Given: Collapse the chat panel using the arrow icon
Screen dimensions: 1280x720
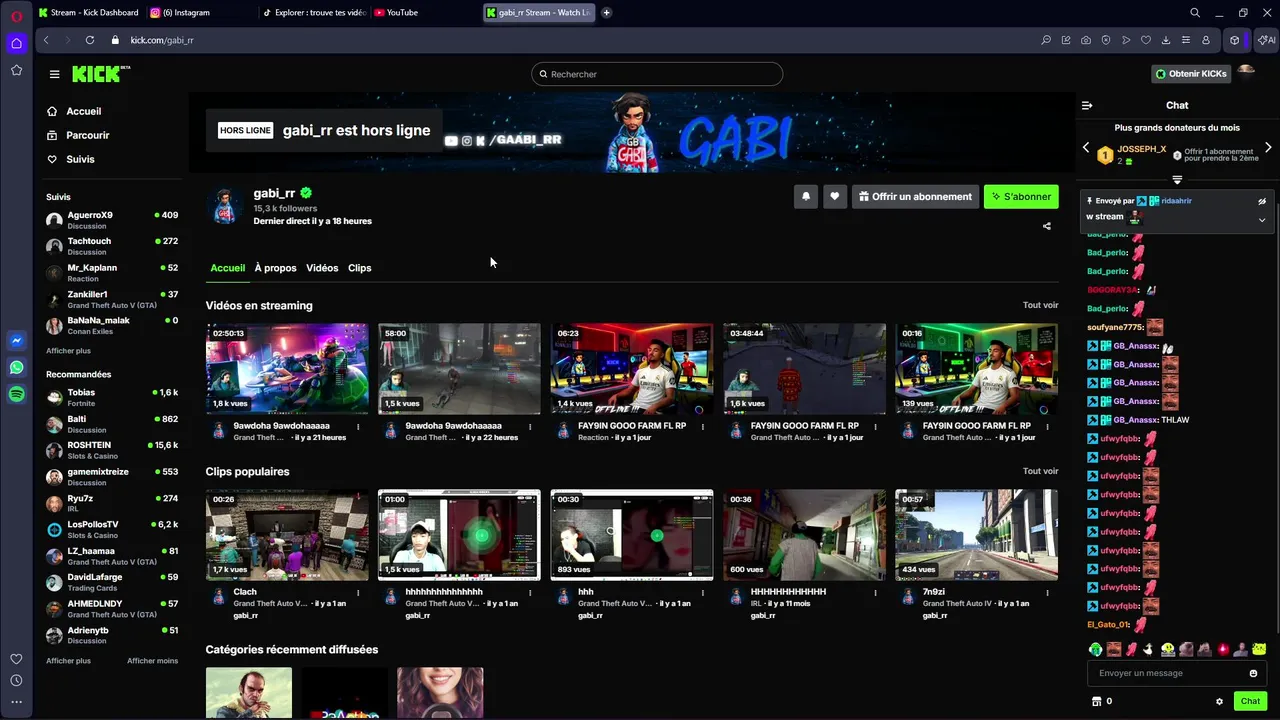Looking at the screenshot, I should click(x=1087, y=105).
